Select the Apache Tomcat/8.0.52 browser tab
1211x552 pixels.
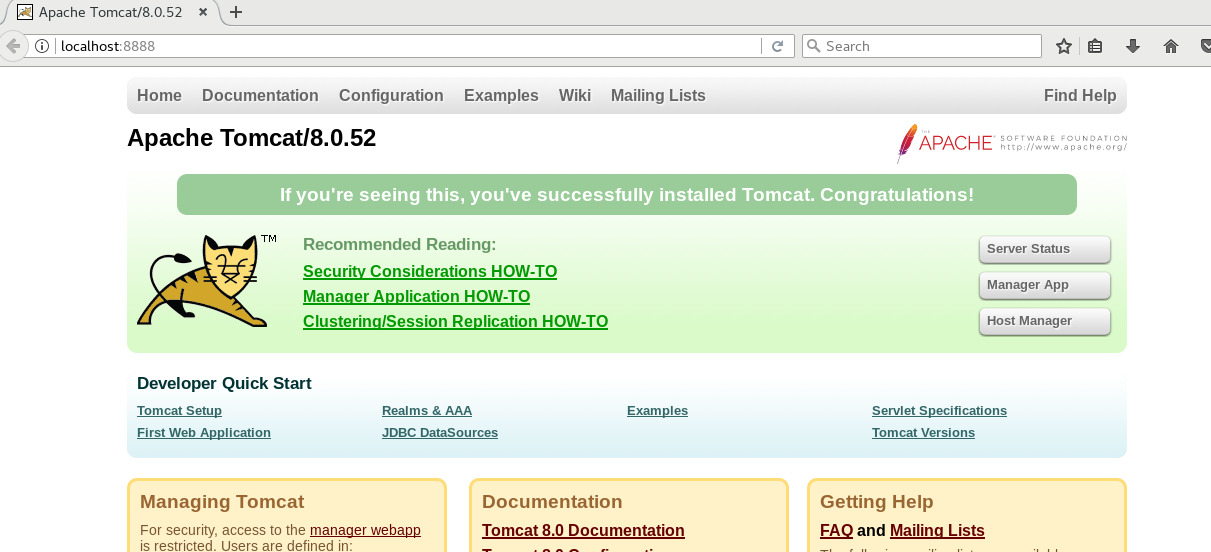tap(110, 12)
